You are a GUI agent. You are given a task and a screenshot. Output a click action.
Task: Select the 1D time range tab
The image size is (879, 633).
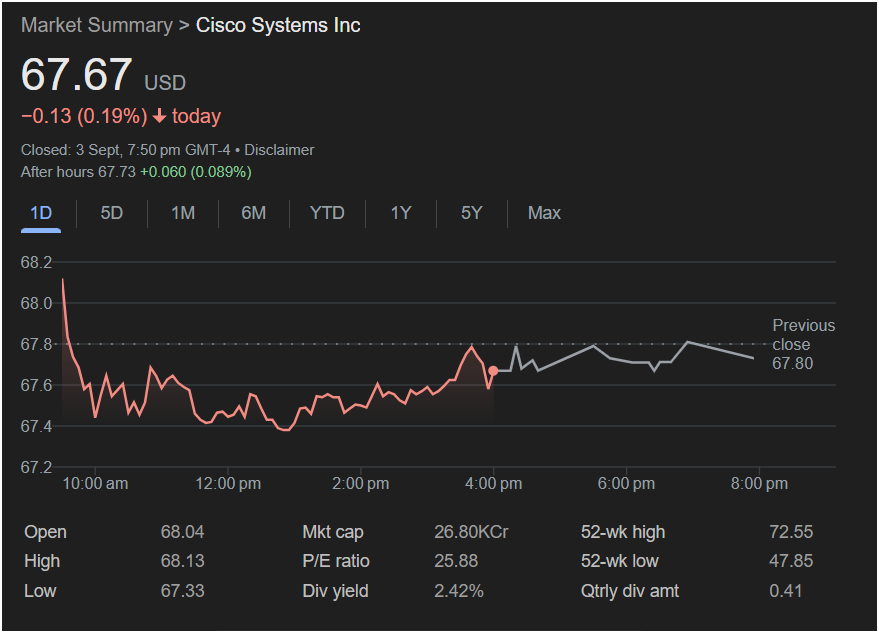(x=41, y=213)
